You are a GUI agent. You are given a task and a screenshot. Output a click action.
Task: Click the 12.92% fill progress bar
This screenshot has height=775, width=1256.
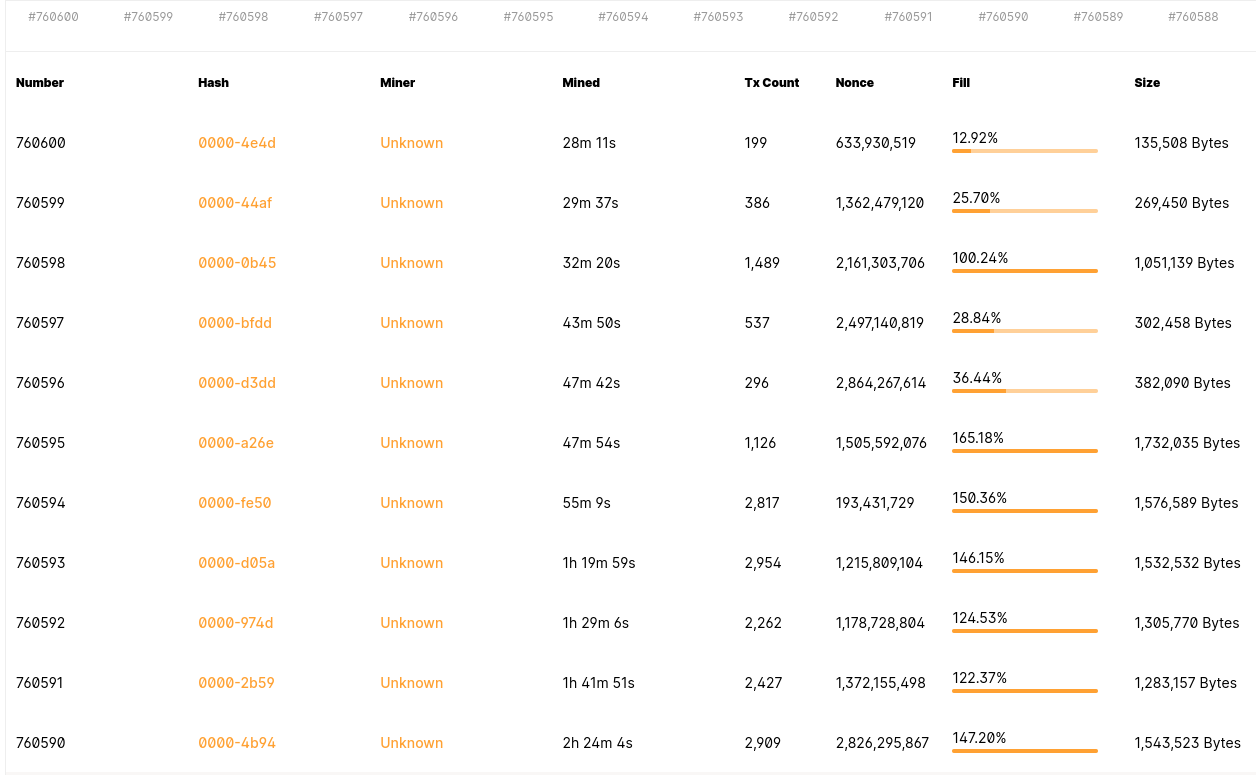(1024, 151)
